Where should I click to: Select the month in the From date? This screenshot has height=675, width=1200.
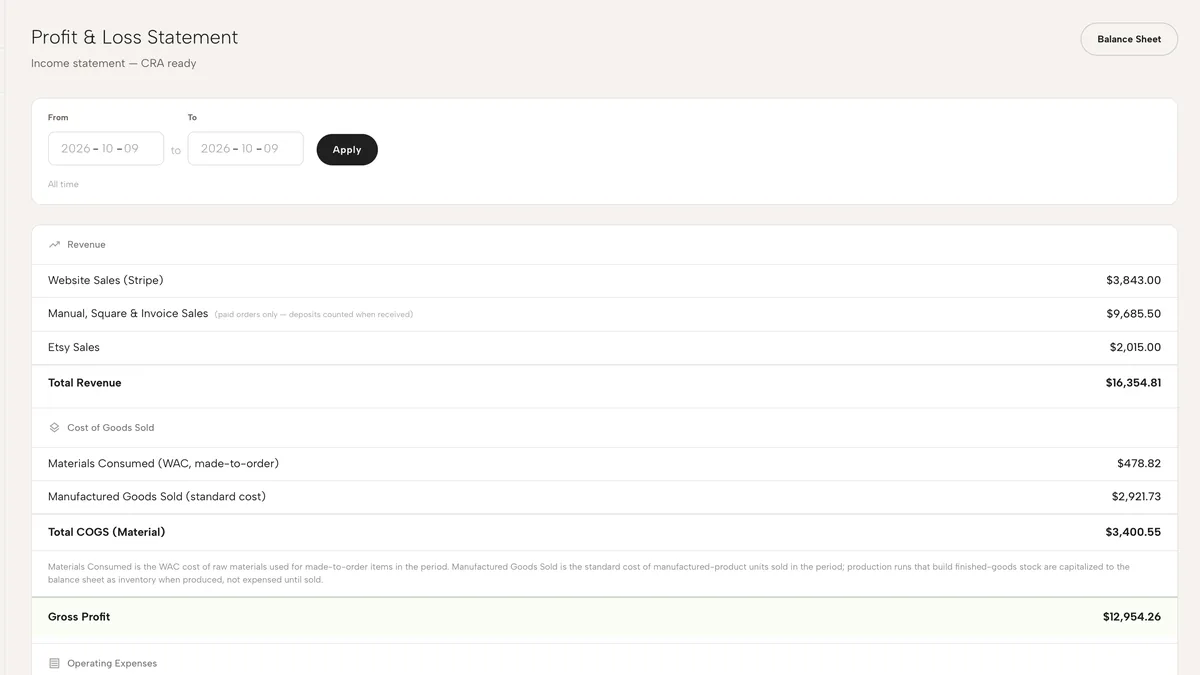pyautogui.click(x=107, y=149)
